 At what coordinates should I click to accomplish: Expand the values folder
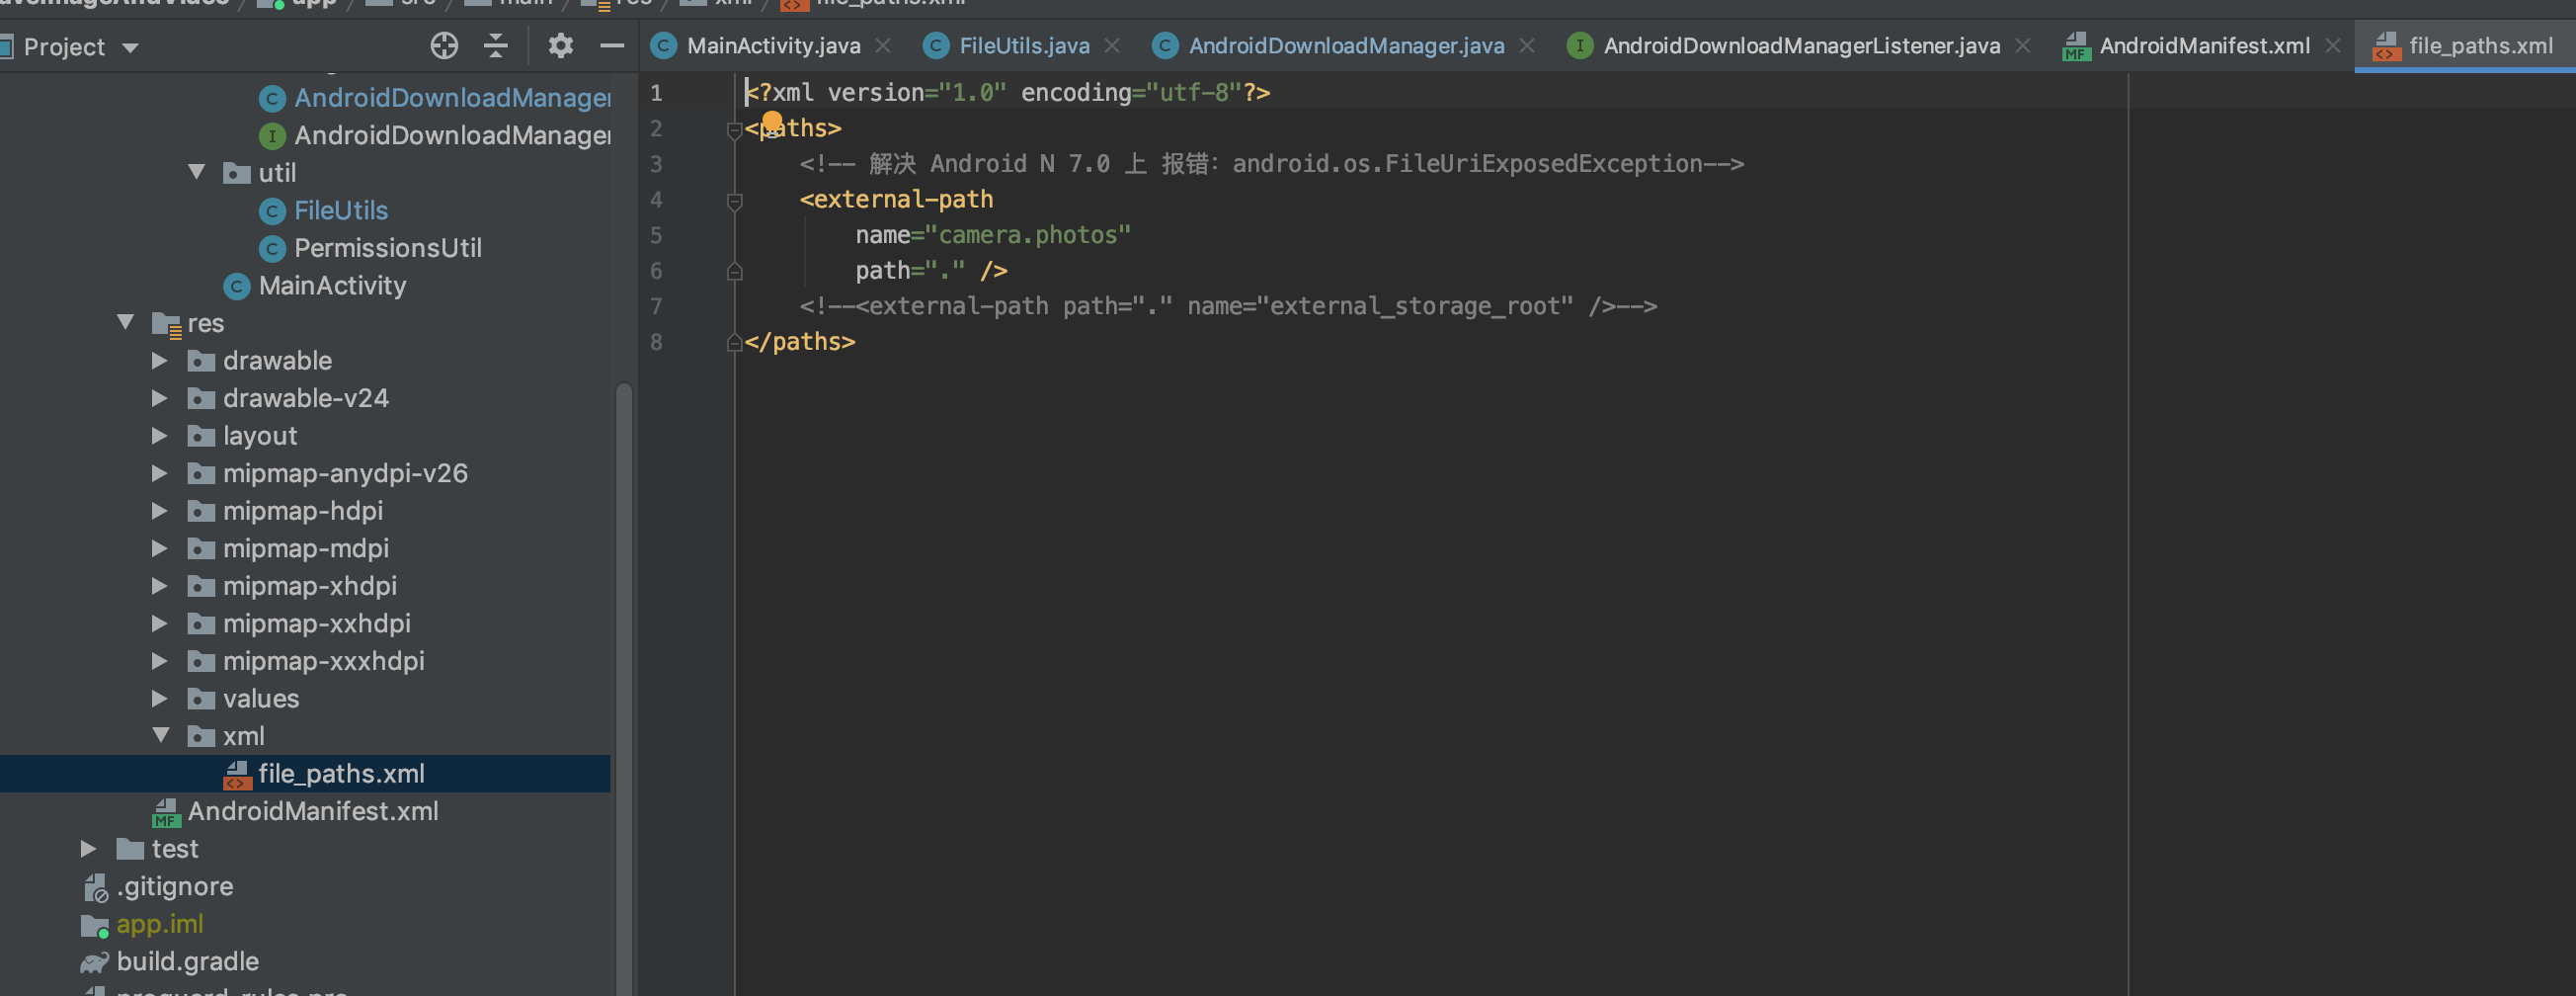[160, 698]
